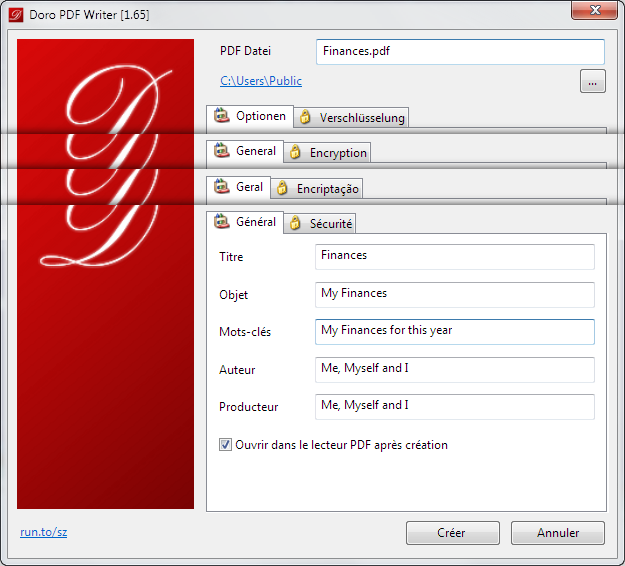
Task: Switch to the Verschlüsselung tab
Action: (x=351, y=118)
